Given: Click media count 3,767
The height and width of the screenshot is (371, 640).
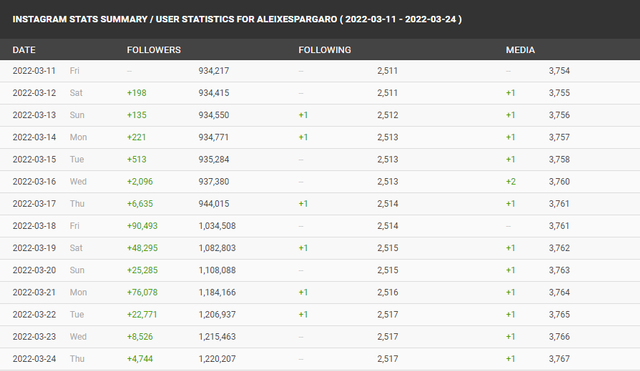Looking at the screenshot, I should click(559, 358).
